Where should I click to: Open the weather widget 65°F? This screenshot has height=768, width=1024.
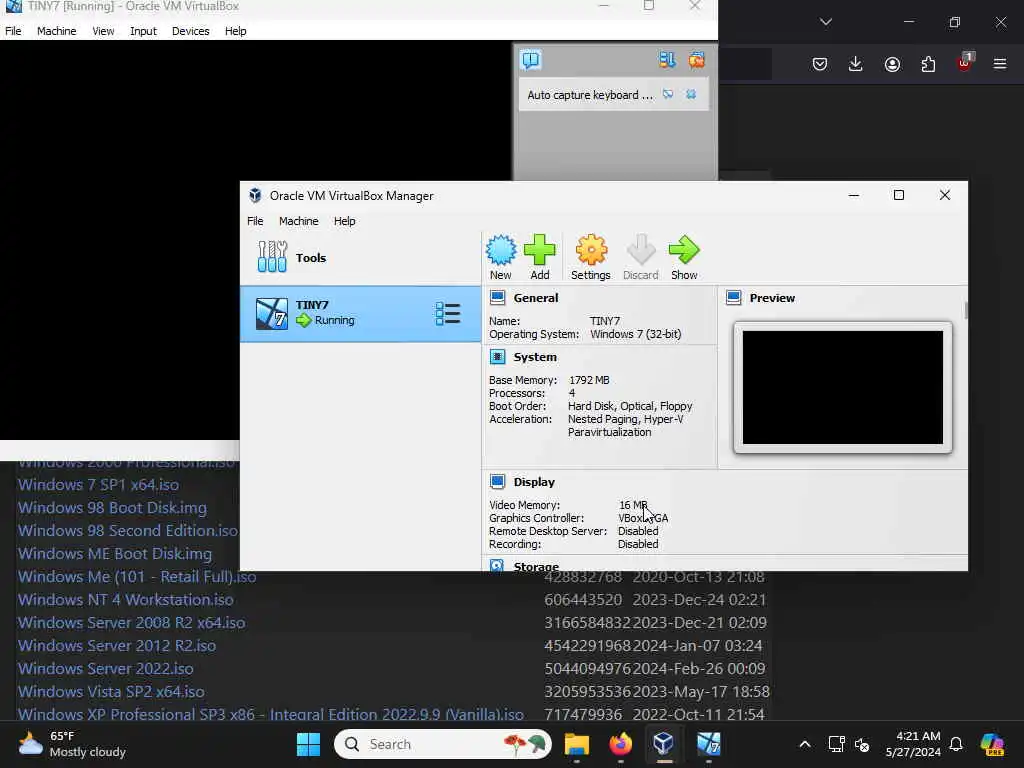(x=72, y=744)
